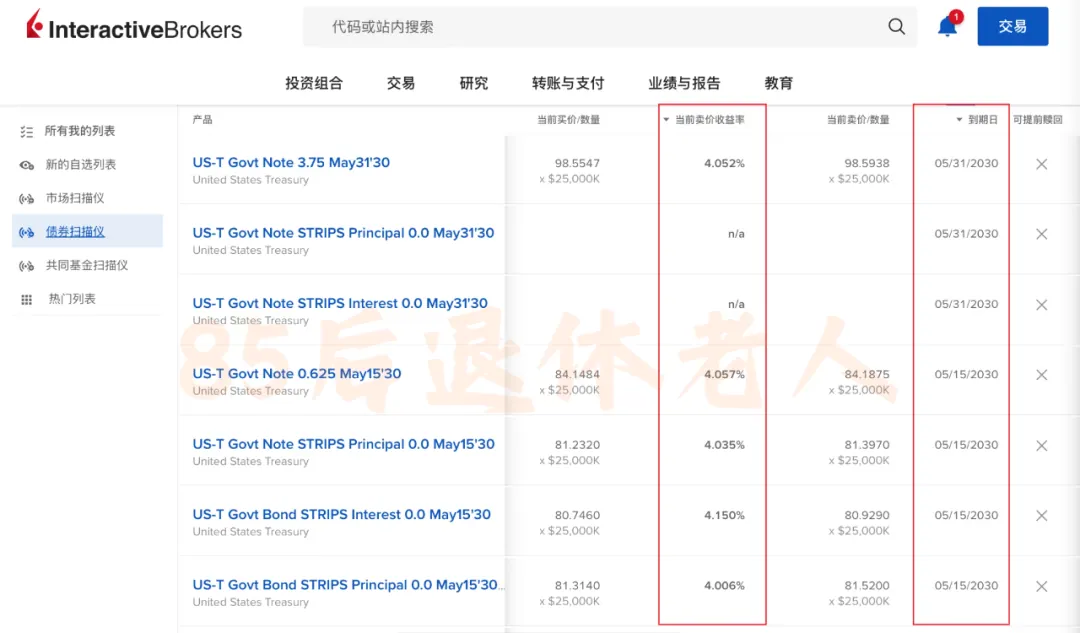This screenshot has width=1080, height=633.
Task: Click the 4.150% yield value
Action: (x=724, y=515)
